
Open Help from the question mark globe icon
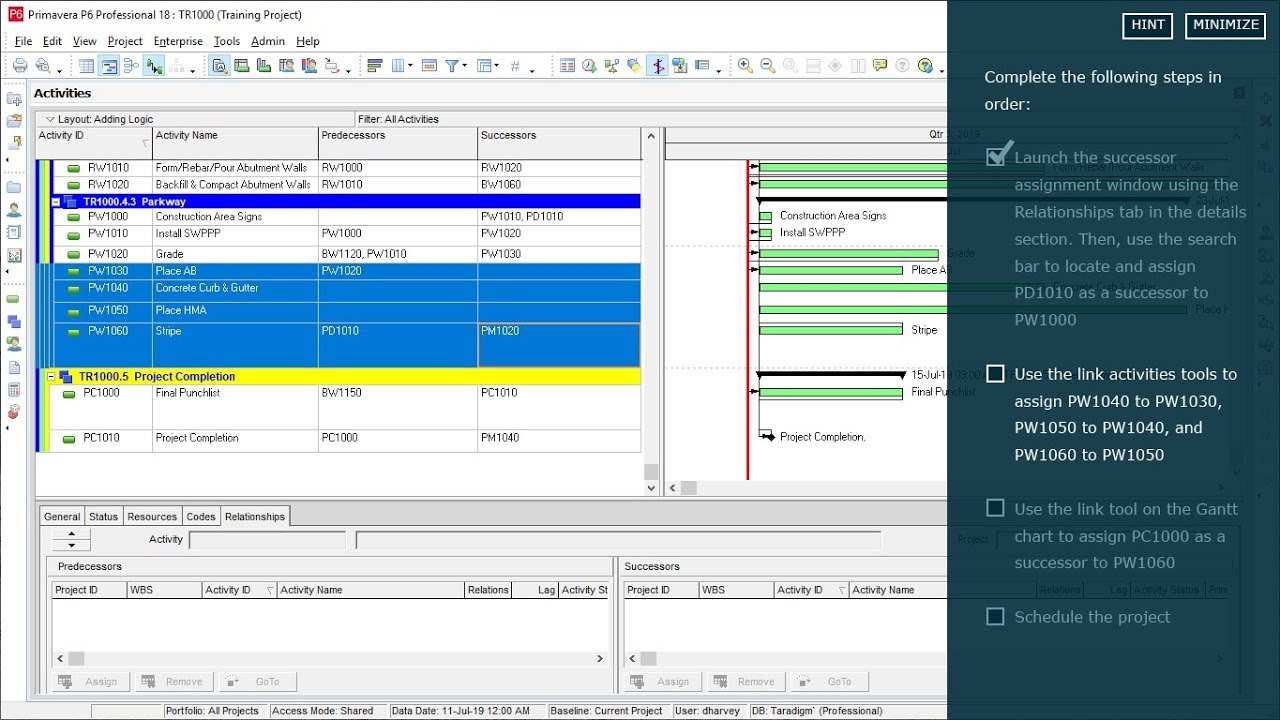tap(925, 66)
